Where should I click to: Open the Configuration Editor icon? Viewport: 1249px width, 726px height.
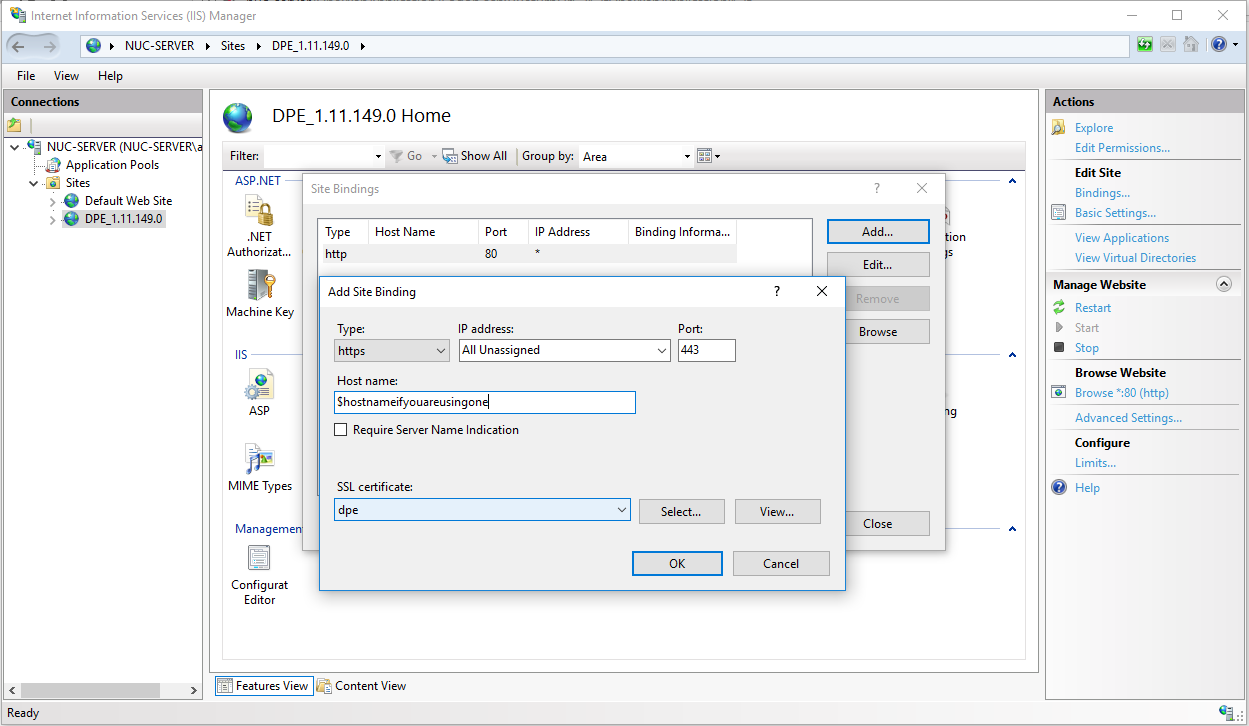coord(259,558)
